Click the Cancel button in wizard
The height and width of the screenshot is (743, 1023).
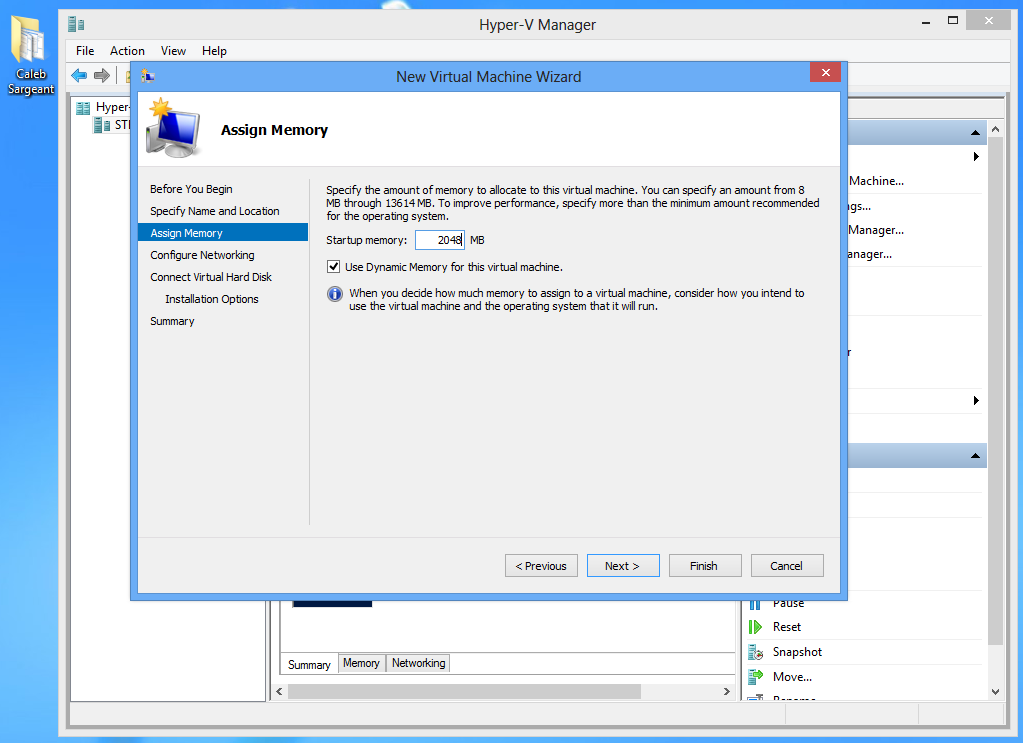click(787, 566)
